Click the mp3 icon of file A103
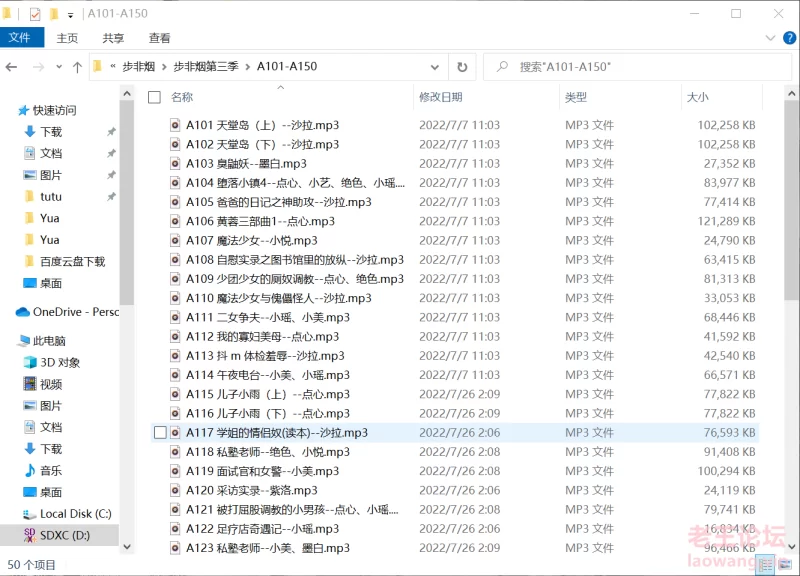The width and height of the screenshot is (800, 576). click(x=175, y=164)
